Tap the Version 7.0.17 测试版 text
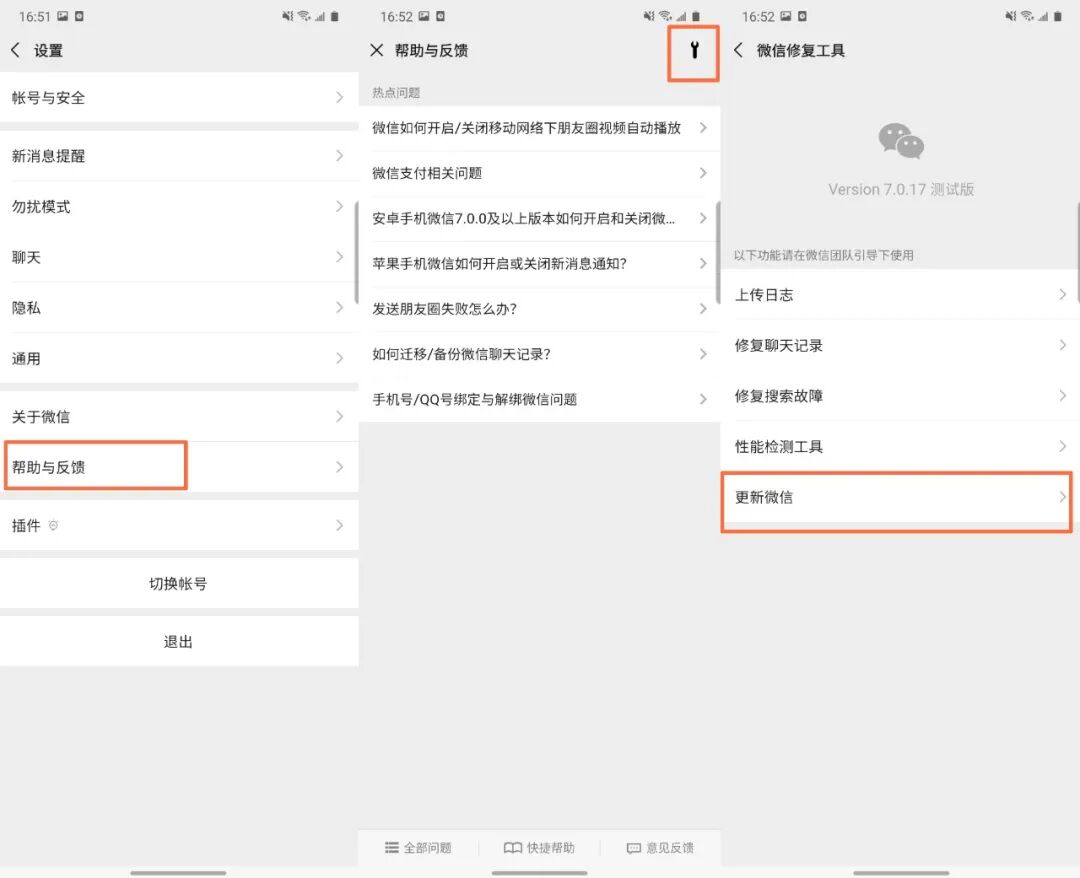Image resolution: width=1080 pixels, height=878 pixels. pyautogui.click(x=901, y=189)
